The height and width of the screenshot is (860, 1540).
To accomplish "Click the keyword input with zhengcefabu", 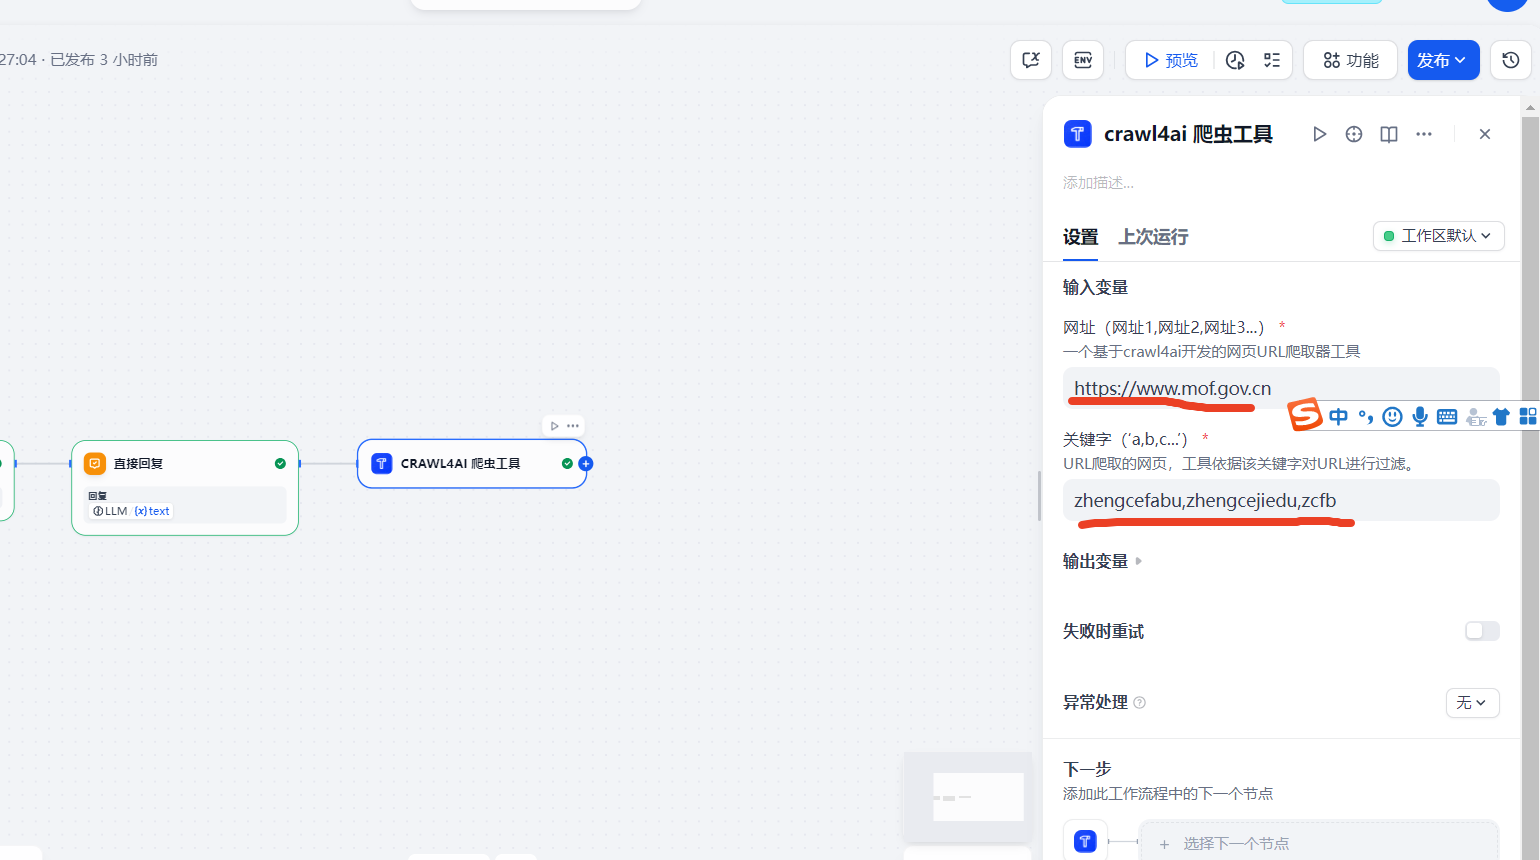I will coord(1281,500).
